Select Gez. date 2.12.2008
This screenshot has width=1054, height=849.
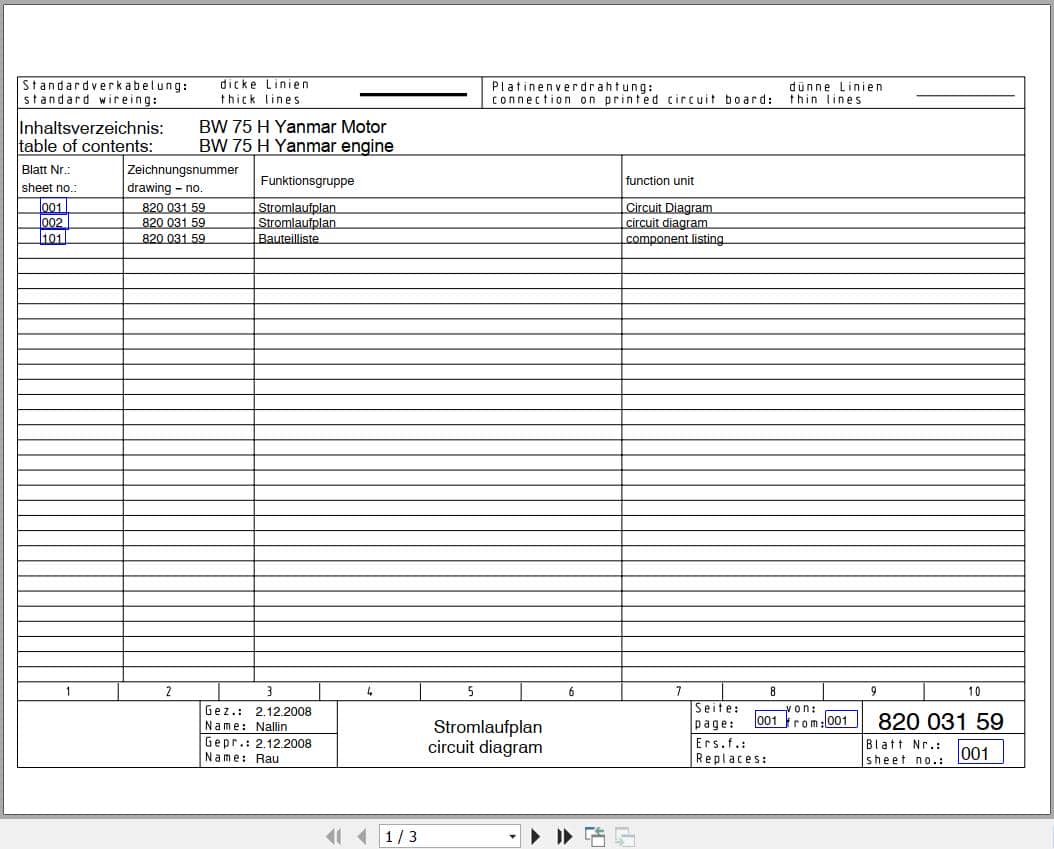(283, 711)
